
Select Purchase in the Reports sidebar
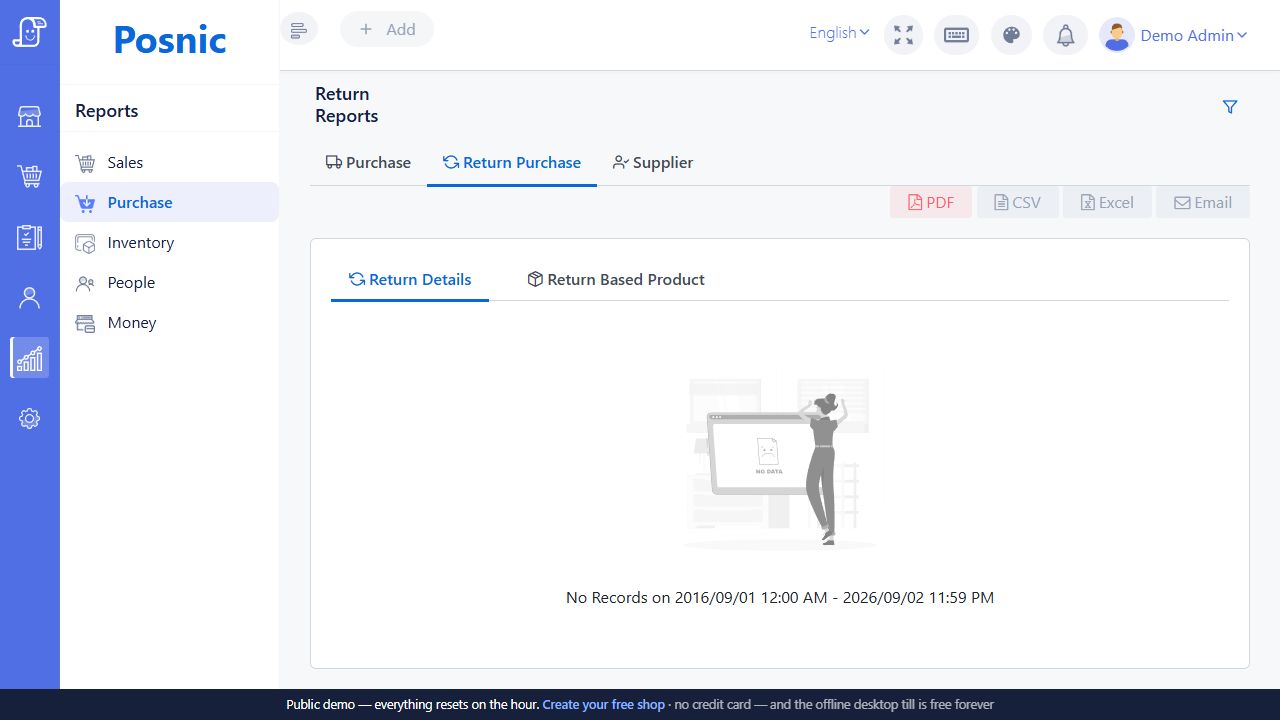169,202
